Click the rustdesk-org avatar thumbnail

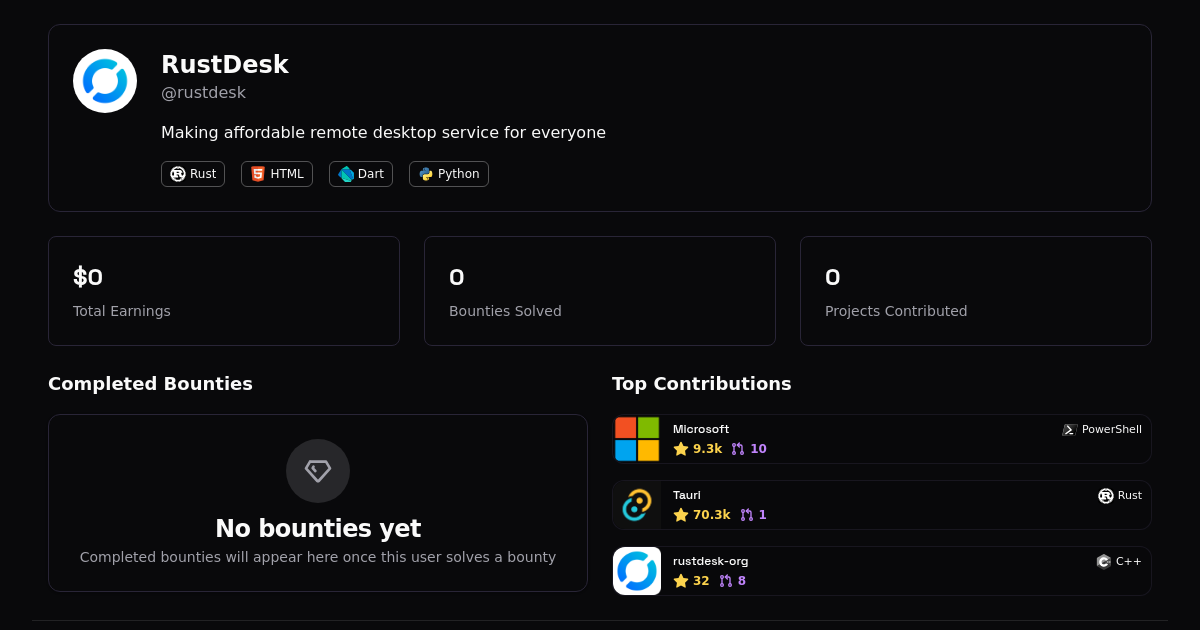click(x=637, y=570)
